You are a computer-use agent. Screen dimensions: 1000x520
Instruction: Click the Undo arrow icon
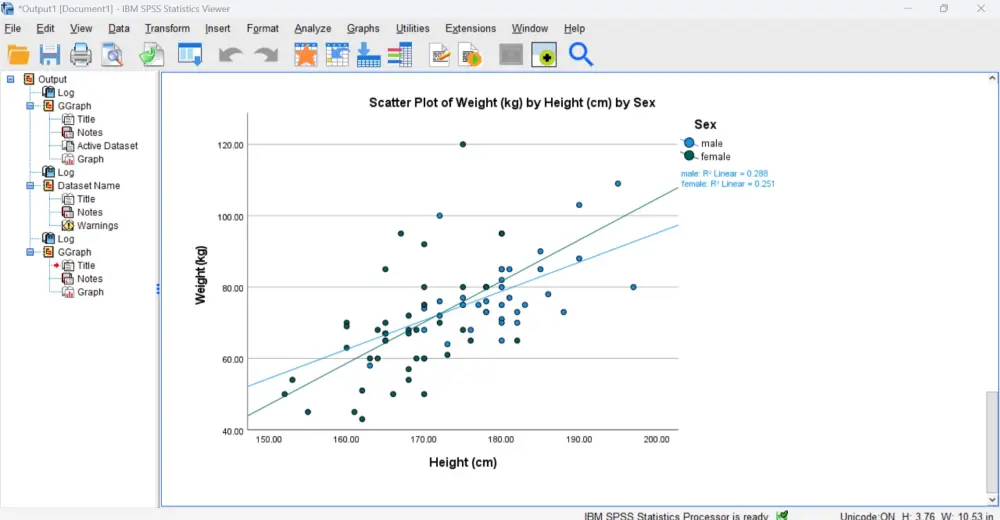coord(230,55)
